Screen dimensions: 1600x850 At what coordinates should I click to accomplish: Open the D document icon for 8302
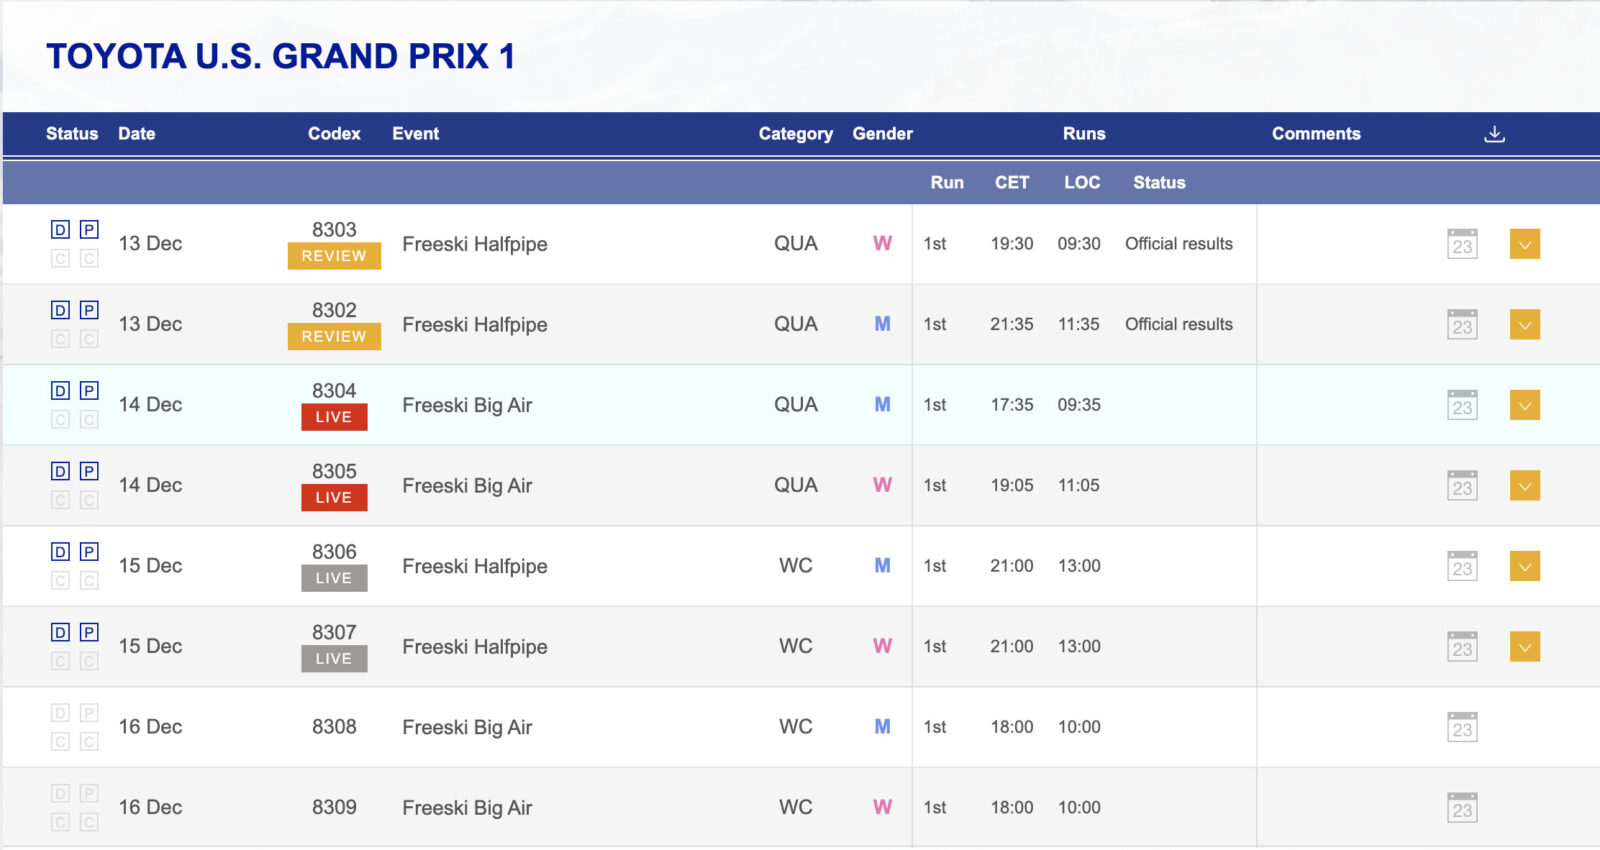61,310
